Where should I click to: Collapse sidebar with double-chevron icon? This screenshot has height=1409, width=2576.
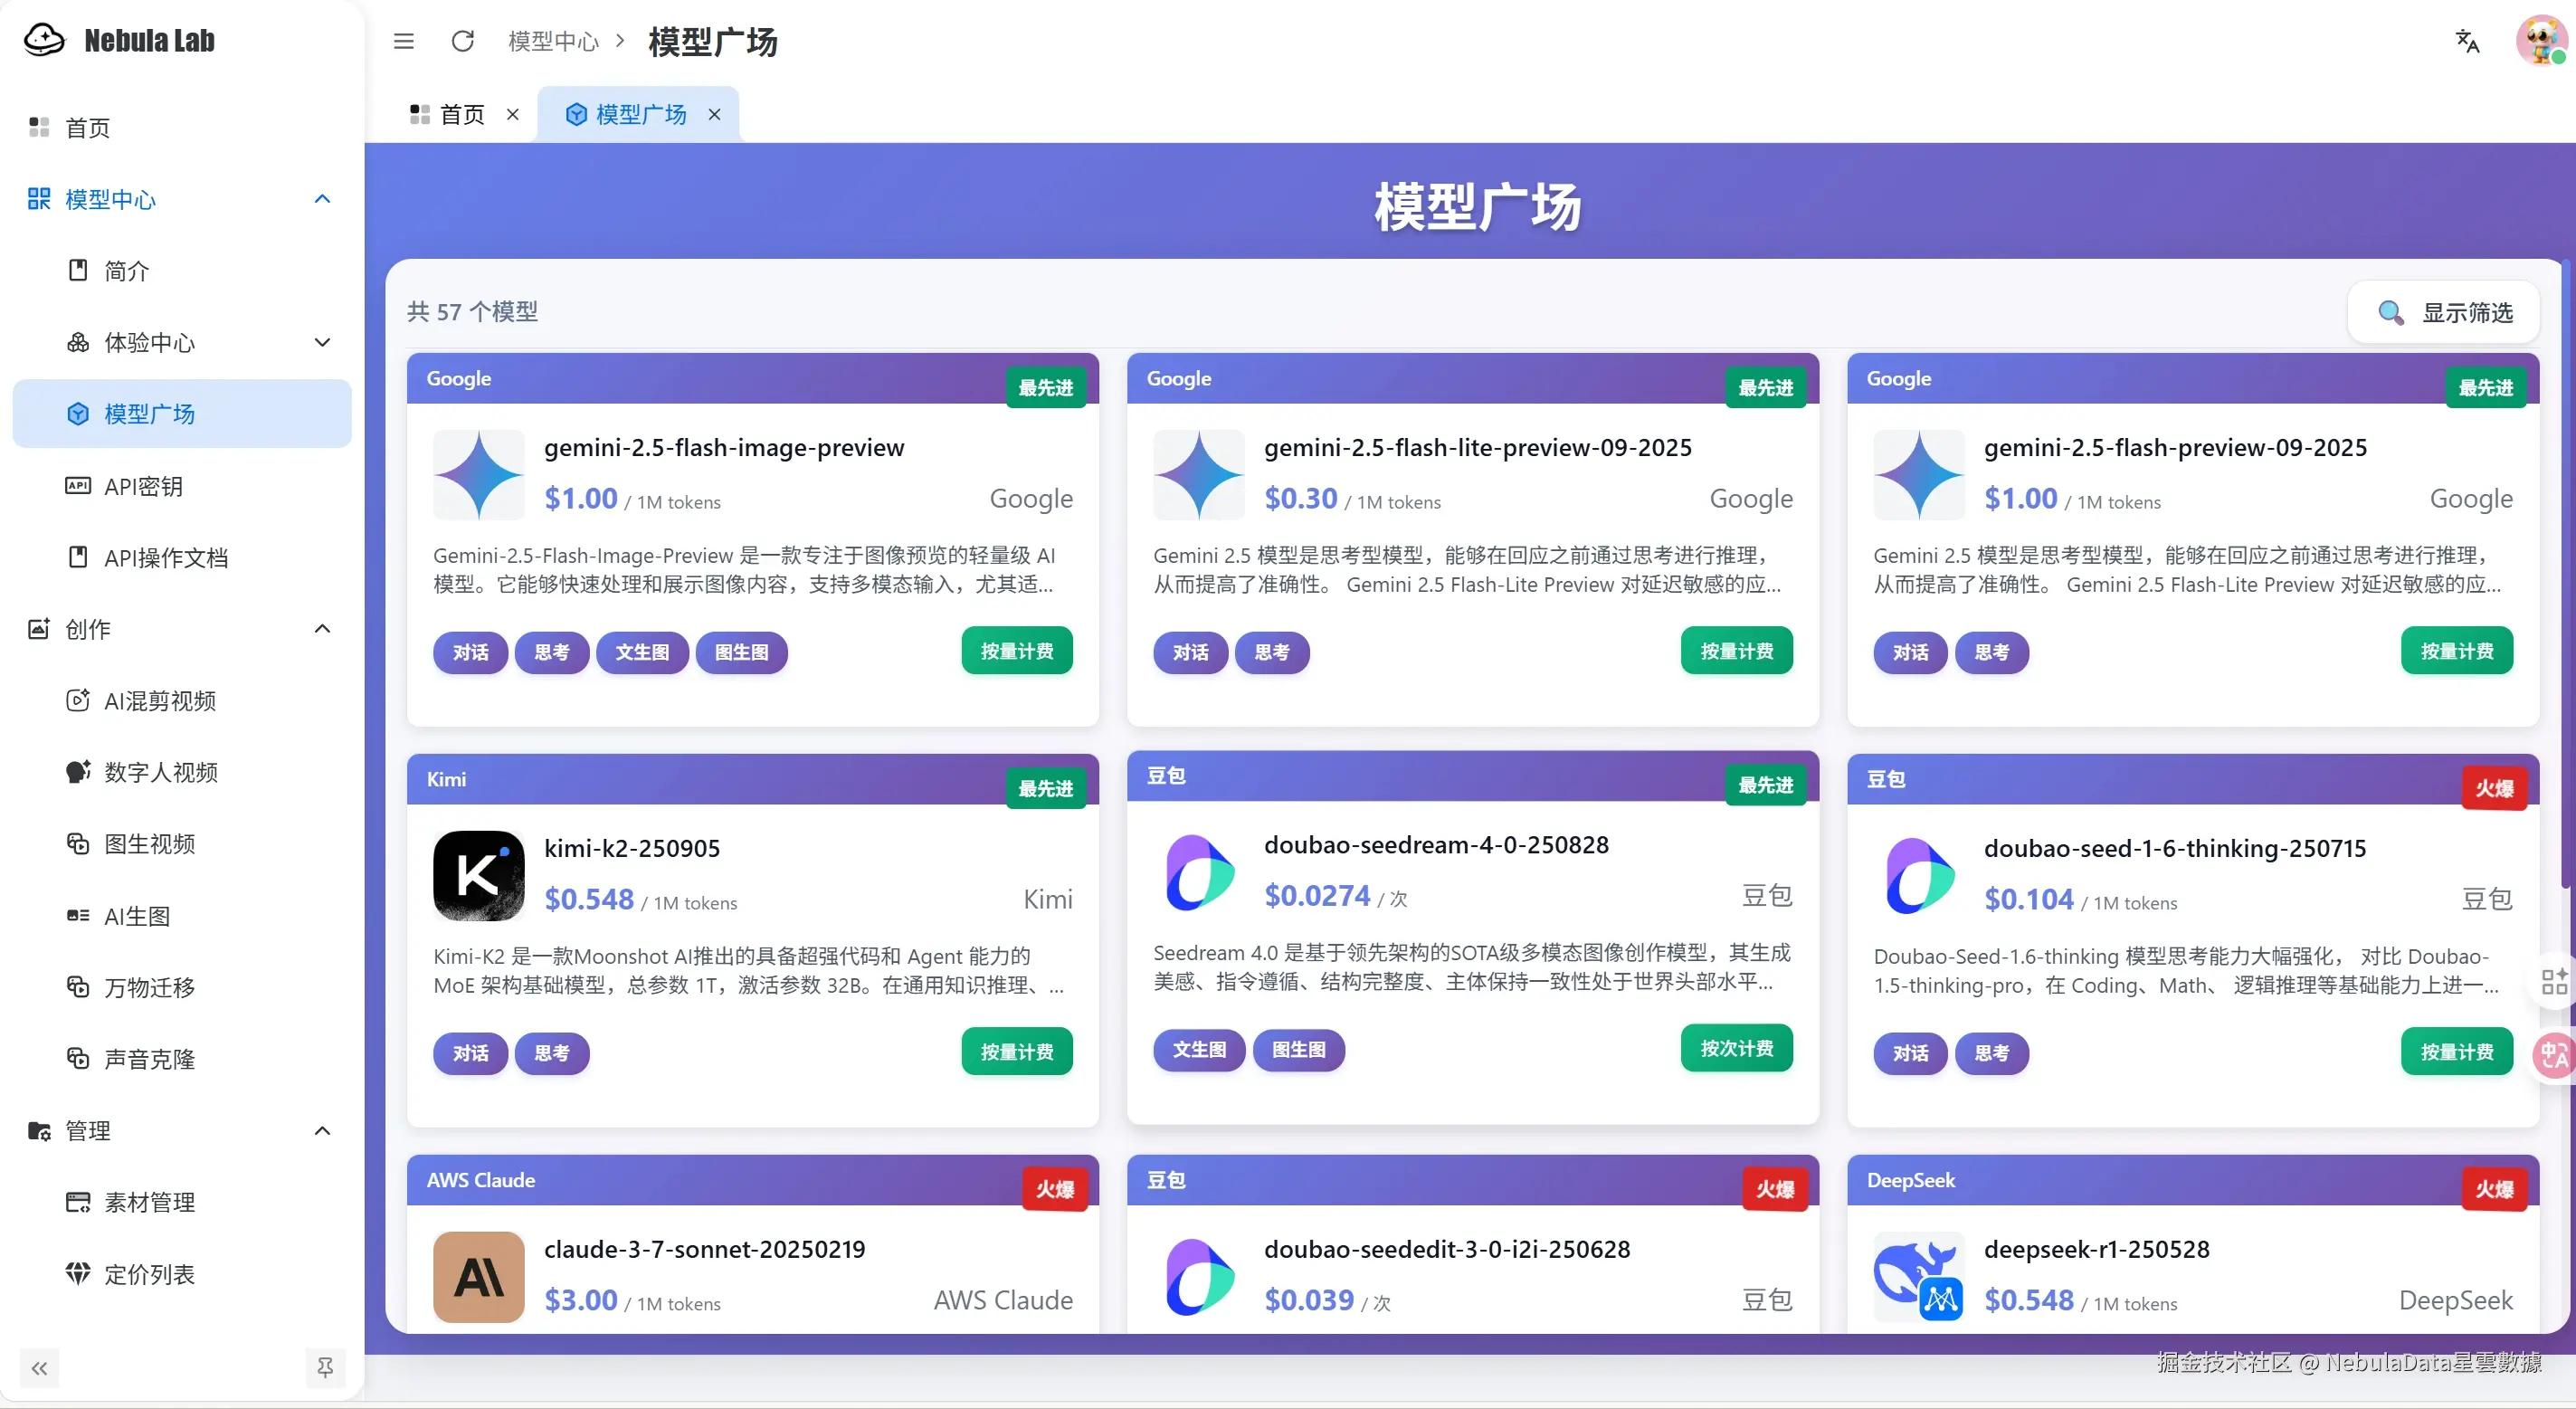[39, 1368]
